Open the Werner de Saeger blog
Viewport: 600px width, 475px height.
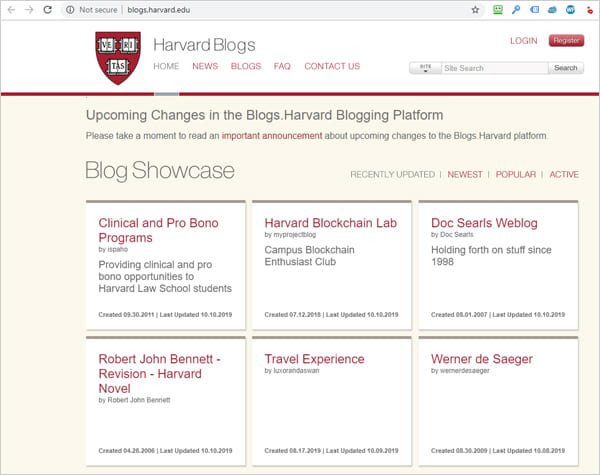pos(482,359)
